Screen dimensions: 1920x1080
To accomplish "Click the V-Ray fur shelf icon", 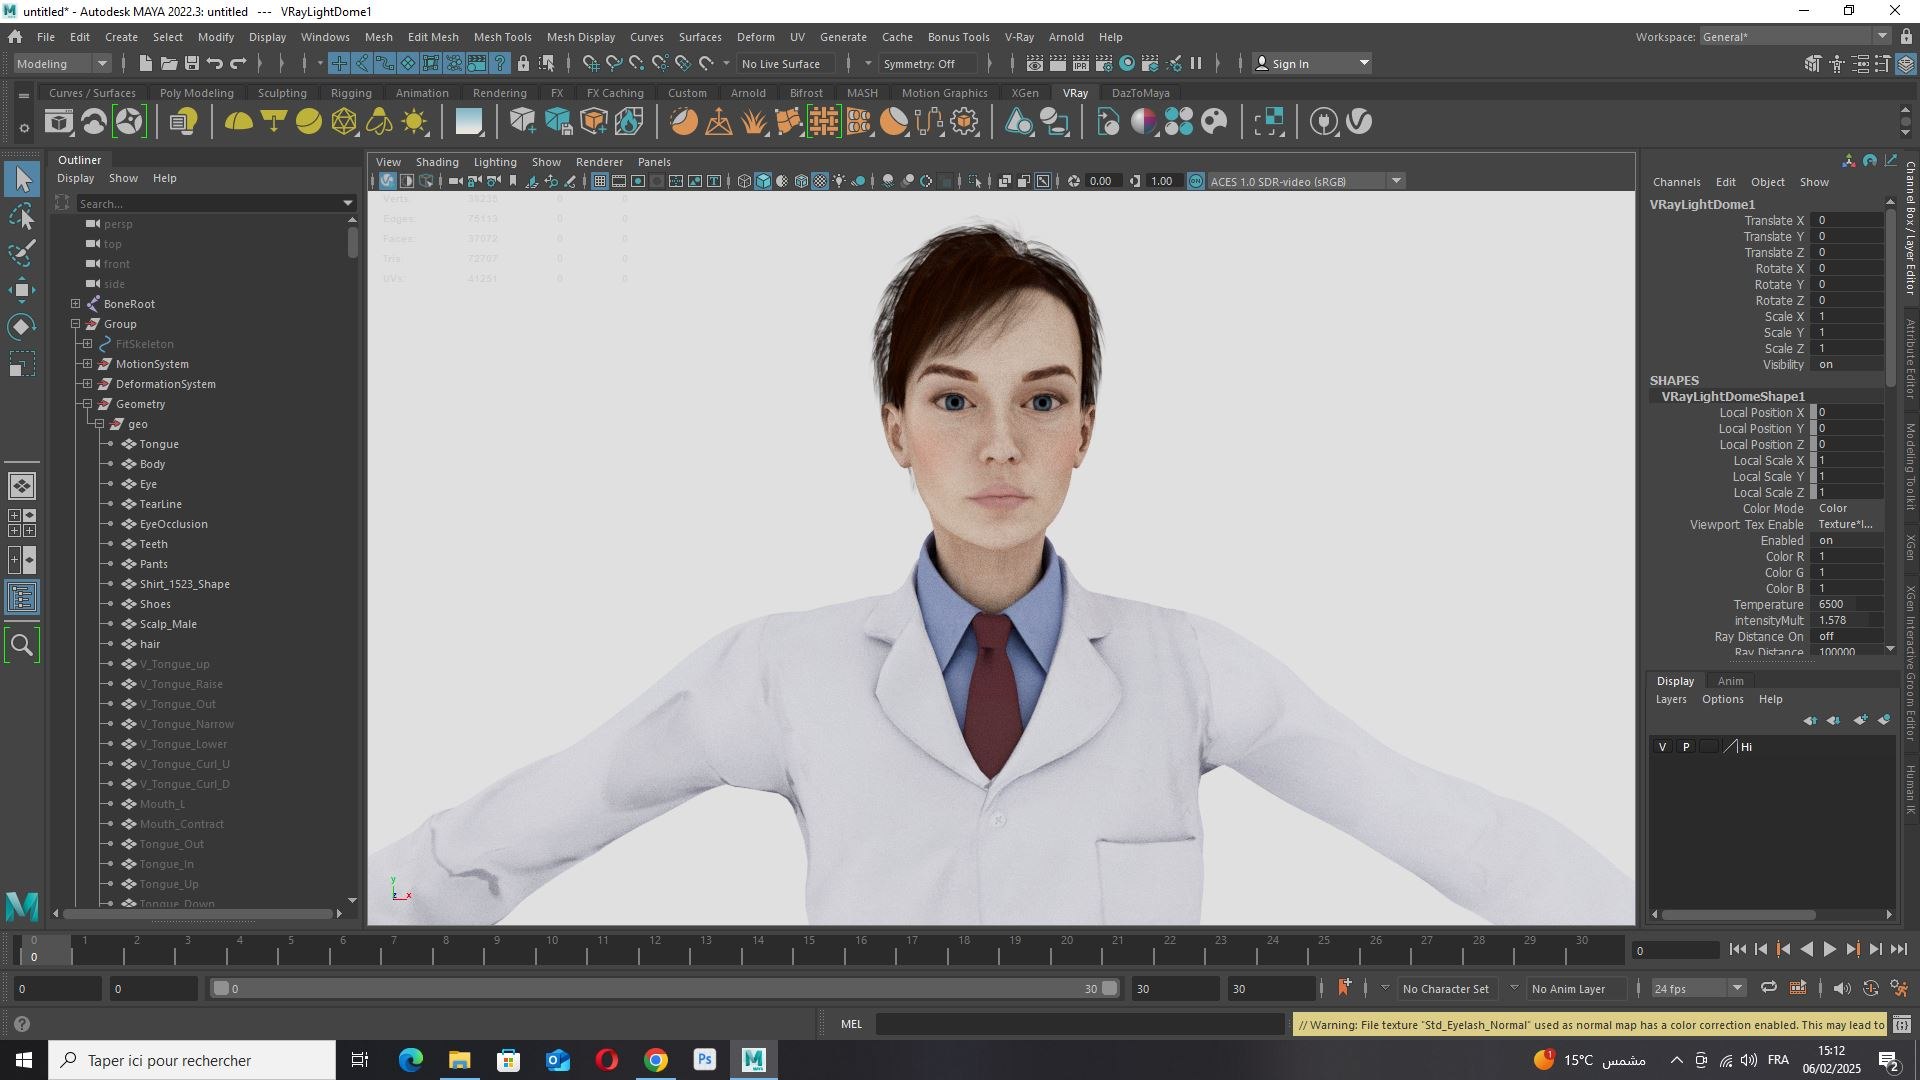I will pyautogui.click(x=754, y=122).
